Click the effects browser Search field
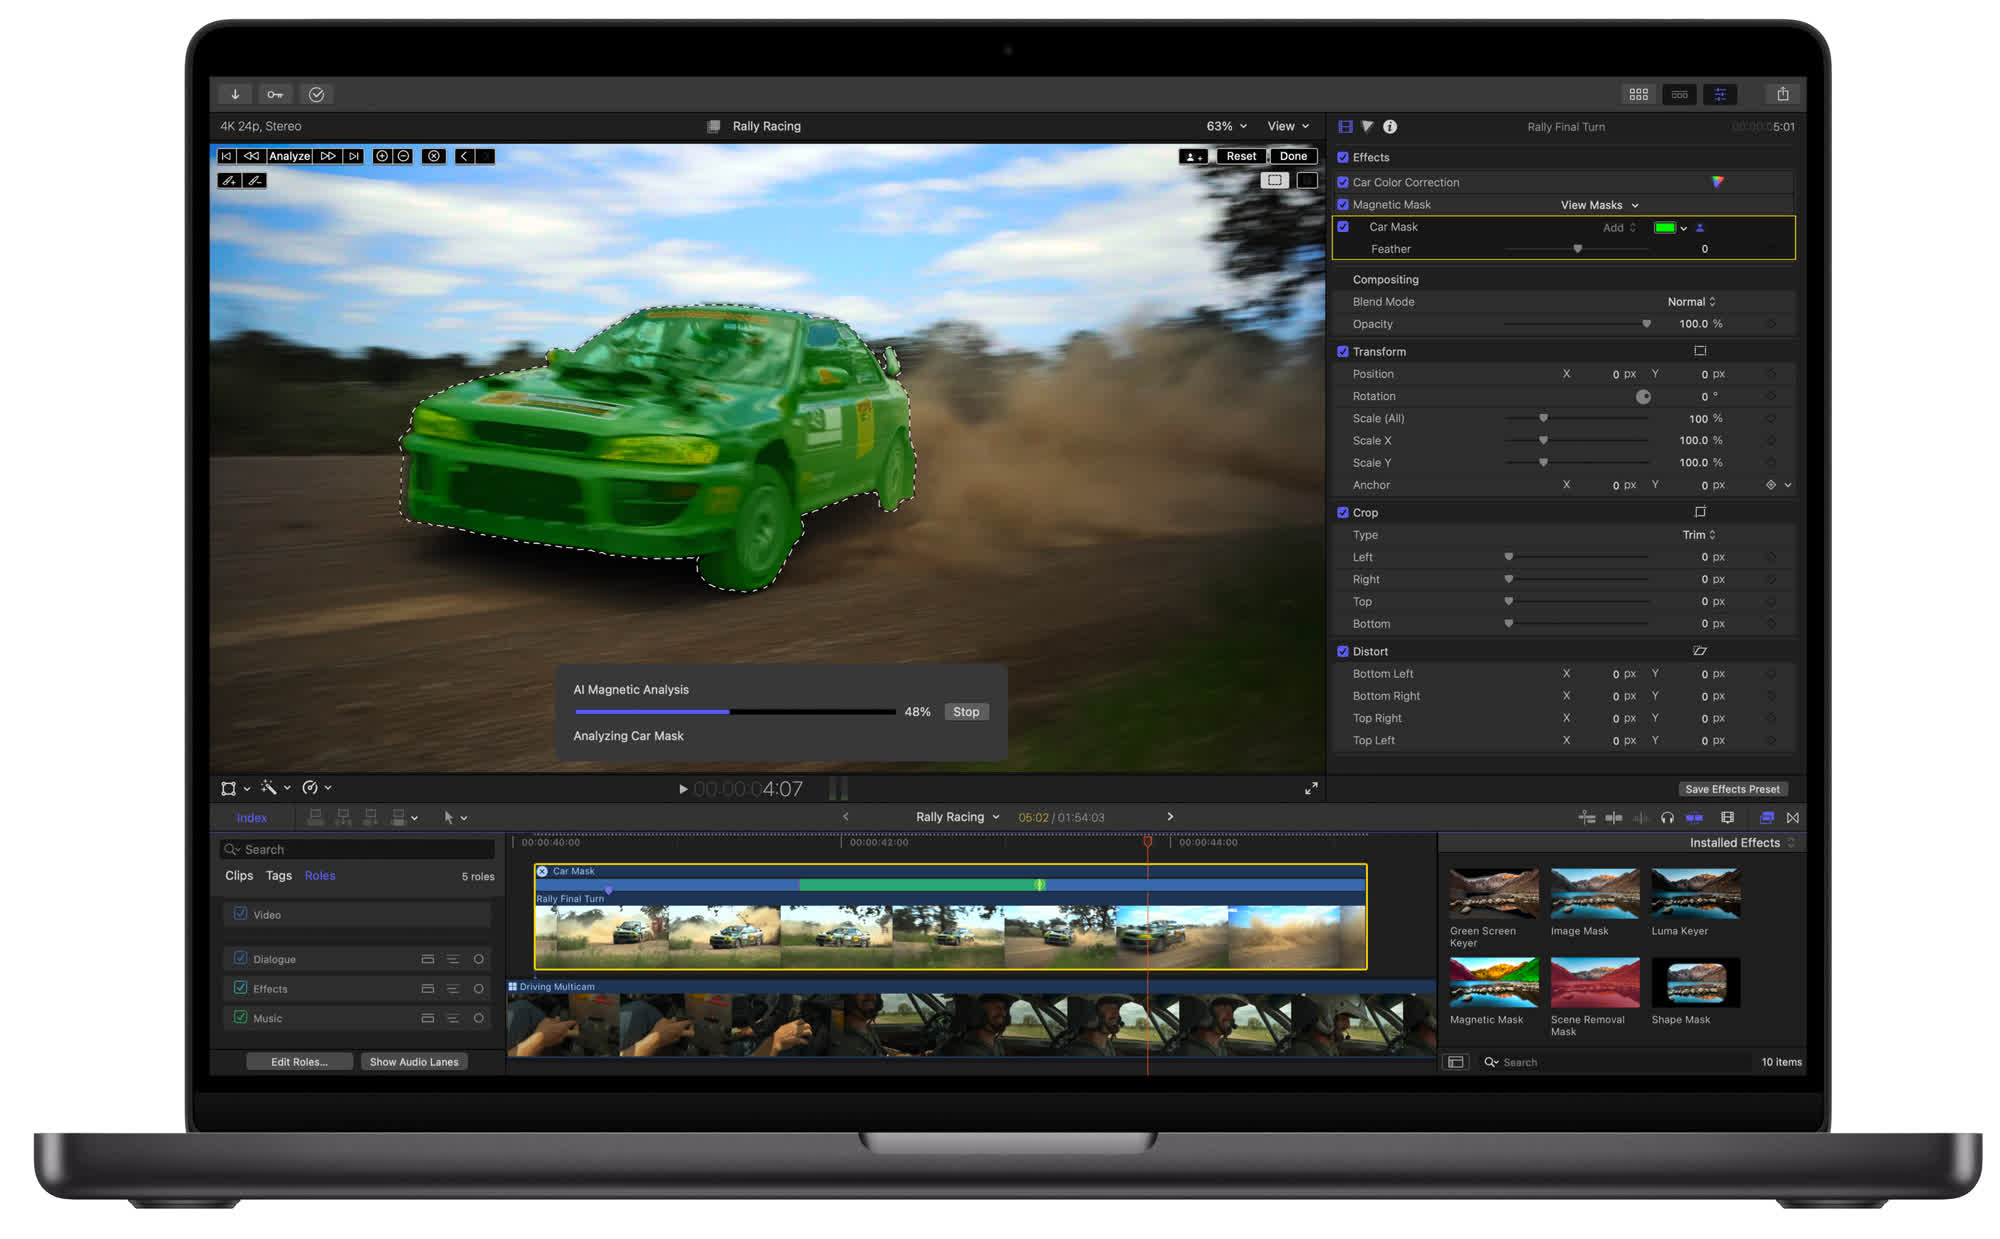This screenshot has height=1239, width=2000. [1615, 1062]
